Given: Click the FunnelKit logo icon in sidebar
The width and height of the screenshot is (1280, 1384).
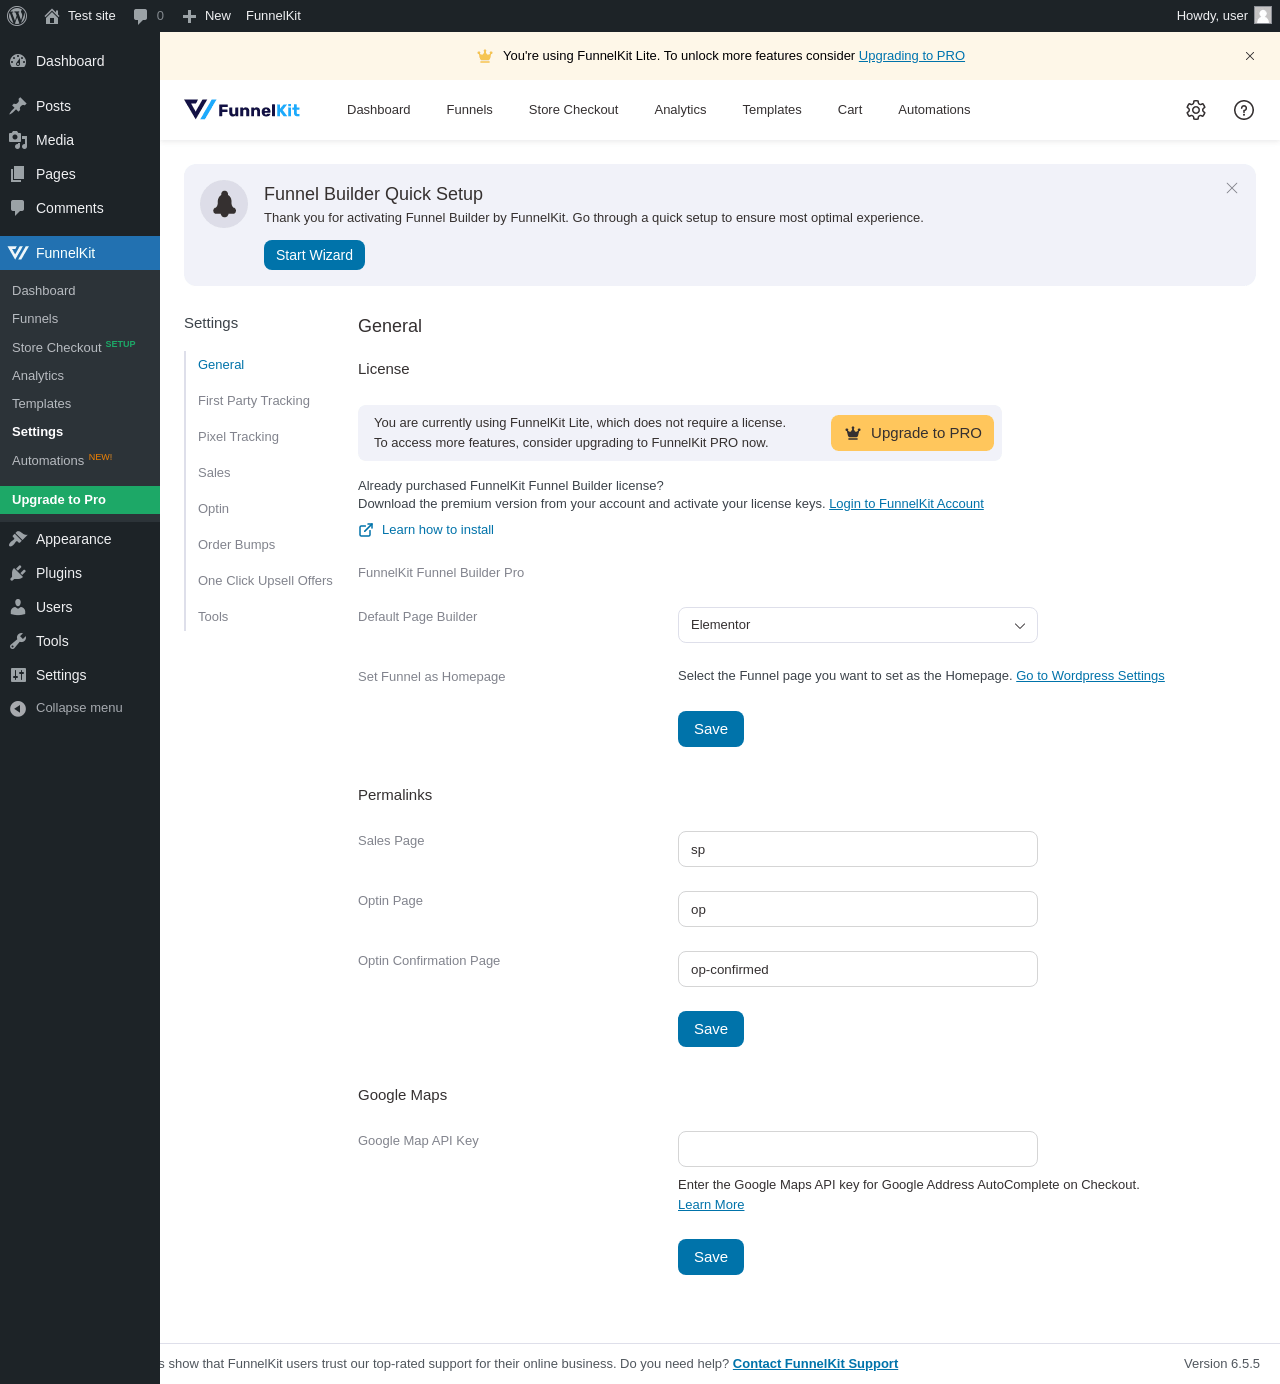Looking at the screenshot, I should point(18,253).
